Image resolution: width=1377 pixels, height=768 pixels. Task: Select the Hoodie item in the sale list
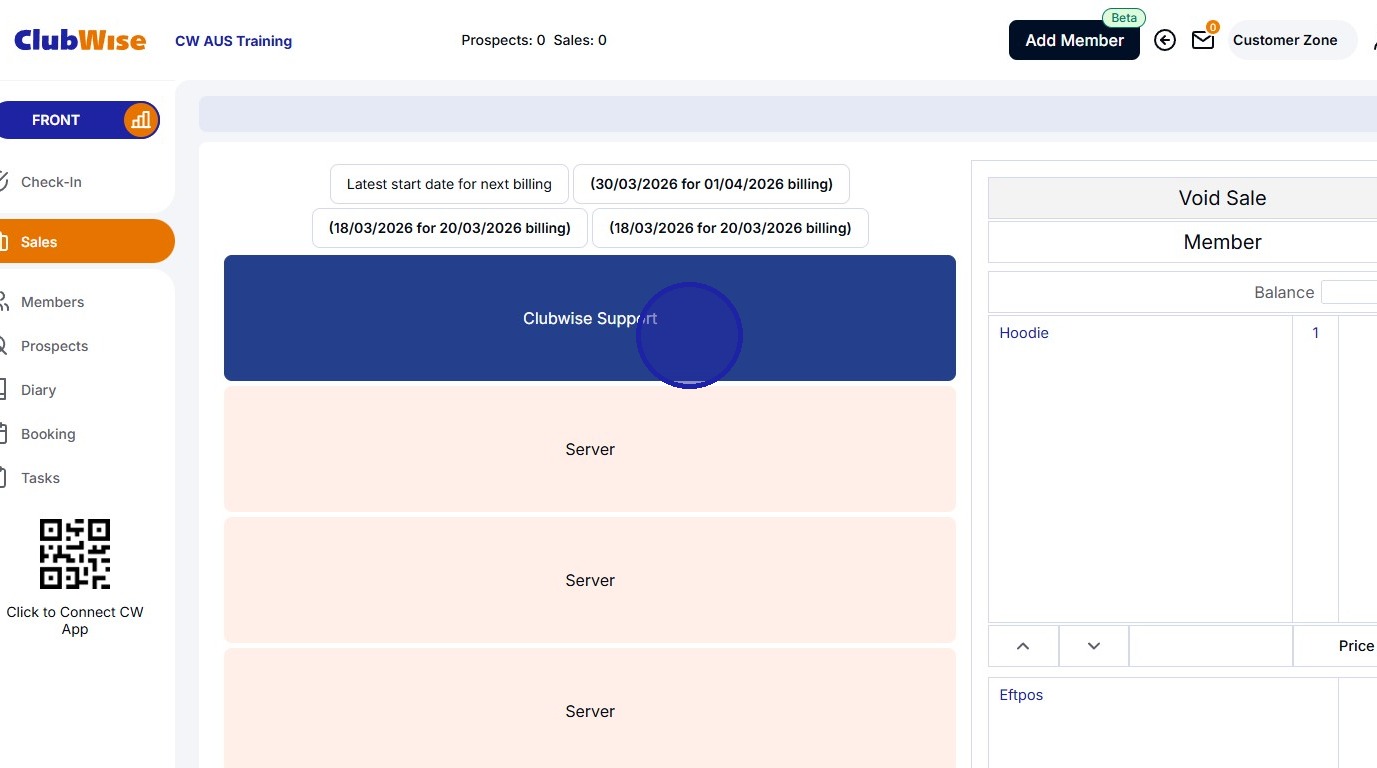click(1024, 333)
